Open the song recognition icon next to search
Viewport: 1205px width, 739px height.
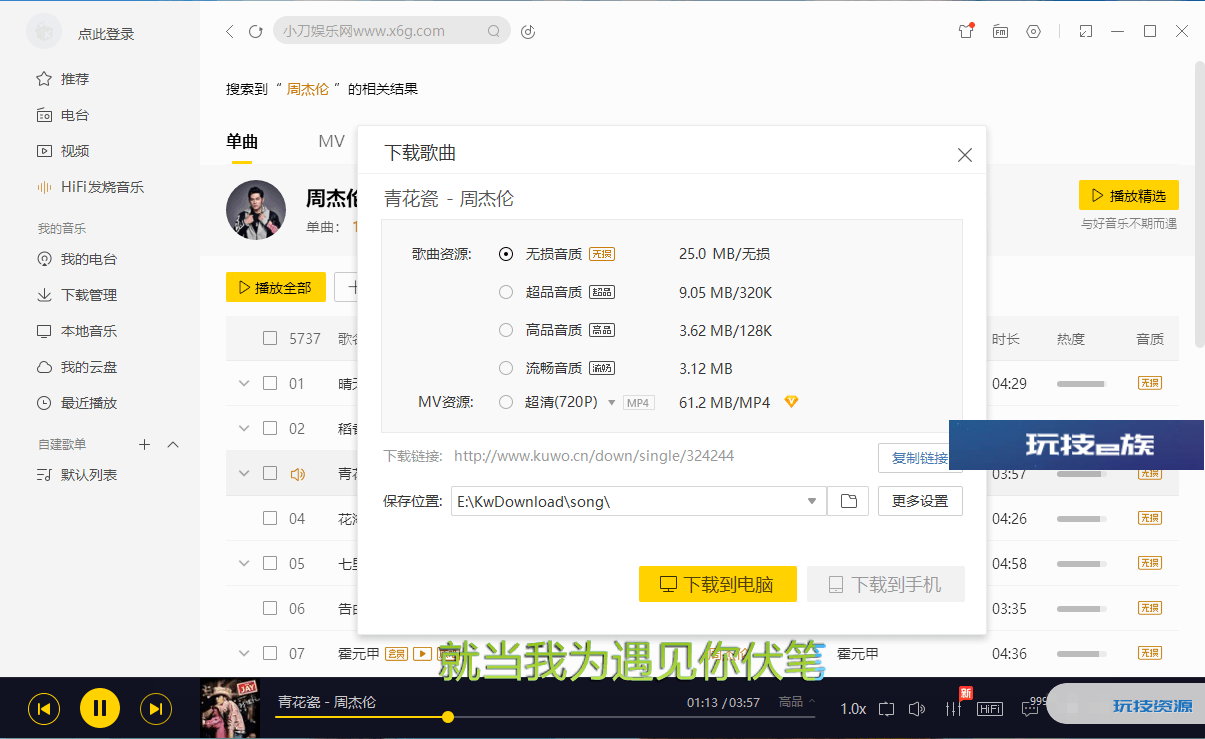tap(528, 31)
